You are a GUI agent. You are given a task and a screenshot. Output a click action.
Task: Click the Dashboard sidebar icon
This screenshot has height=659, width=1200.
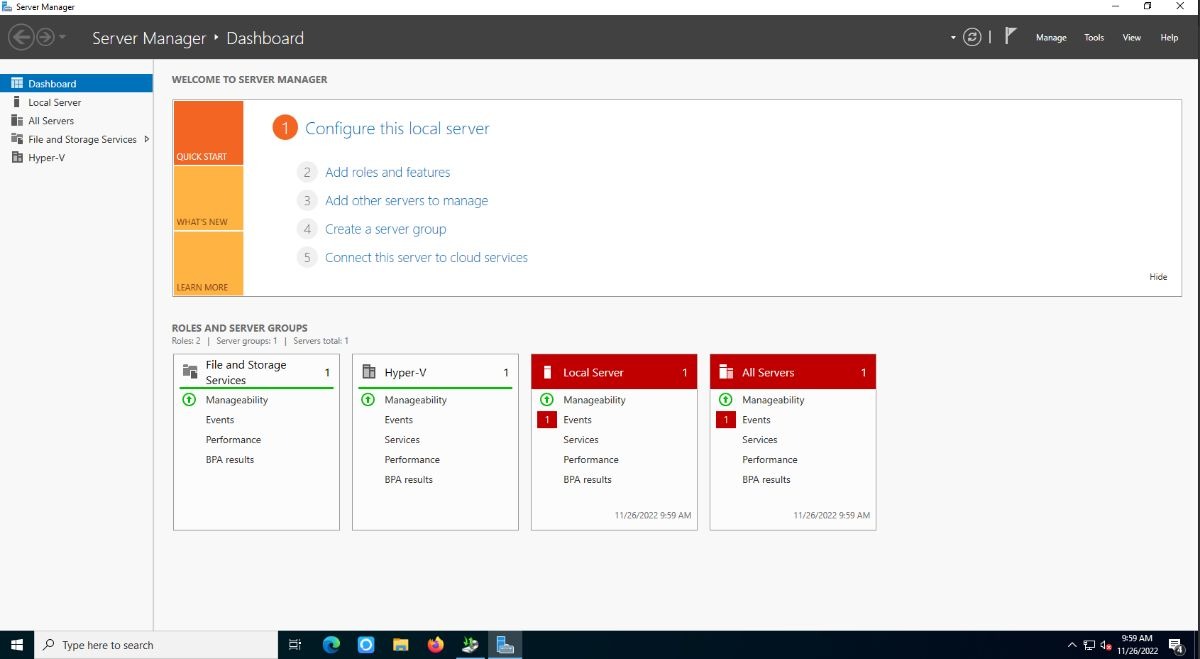click(x=17, y=84)
